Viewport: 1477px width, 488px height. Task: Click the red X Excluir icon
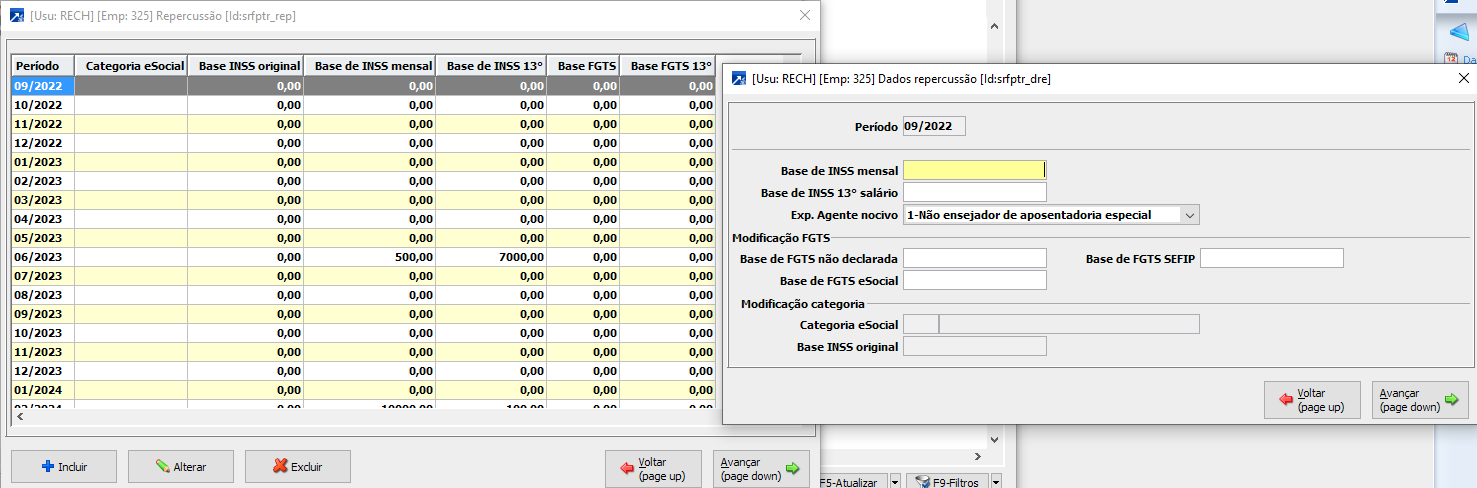coord(280,466)
